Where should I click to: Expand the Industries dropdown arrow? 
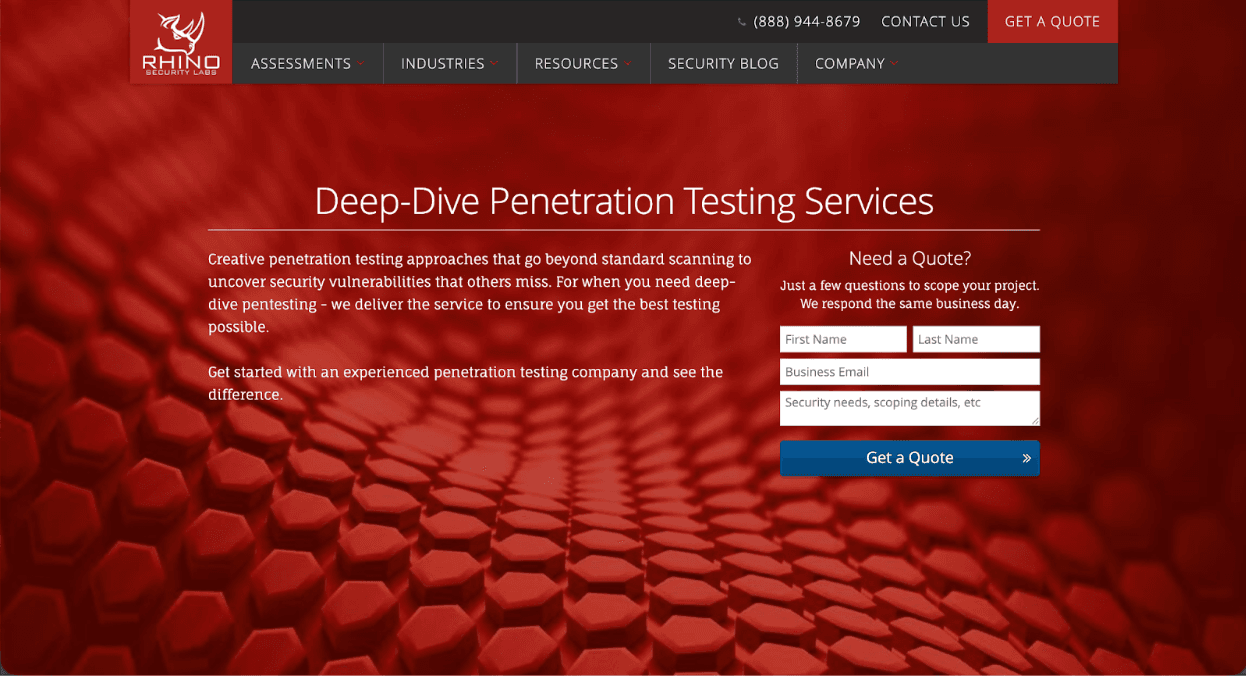coord(494,64)
